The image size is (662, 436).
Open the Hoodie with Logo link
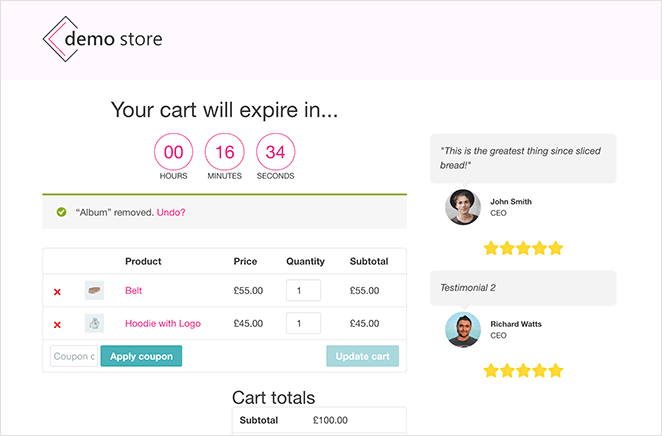point(162,324)
